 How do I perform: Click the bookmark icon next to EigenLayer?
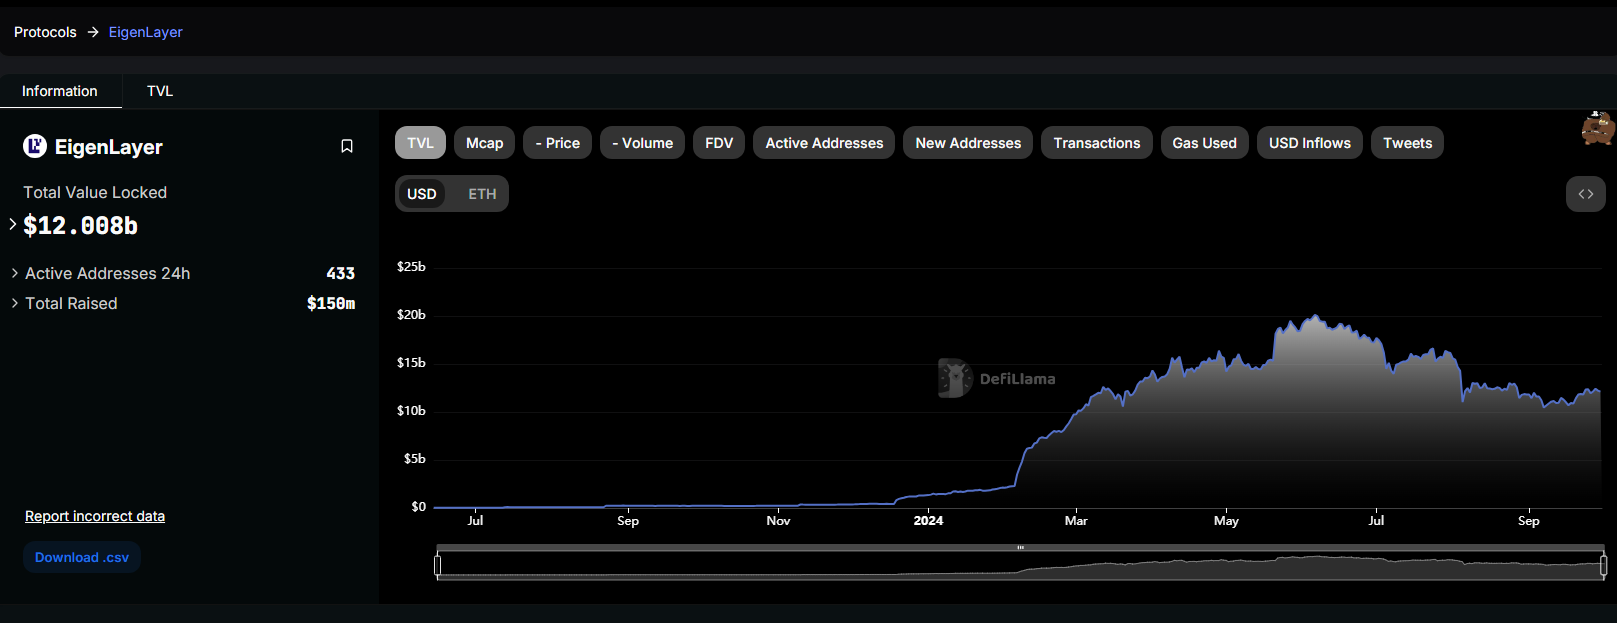click(347, 146)
